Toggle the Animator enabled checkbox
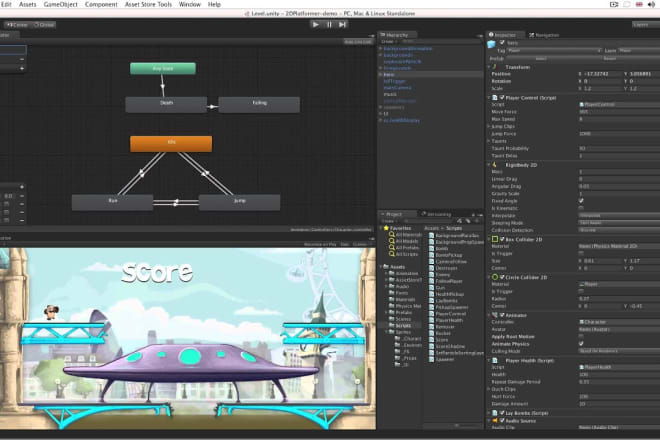The width and height of the screenshot is (660, 440). (502, 315)
